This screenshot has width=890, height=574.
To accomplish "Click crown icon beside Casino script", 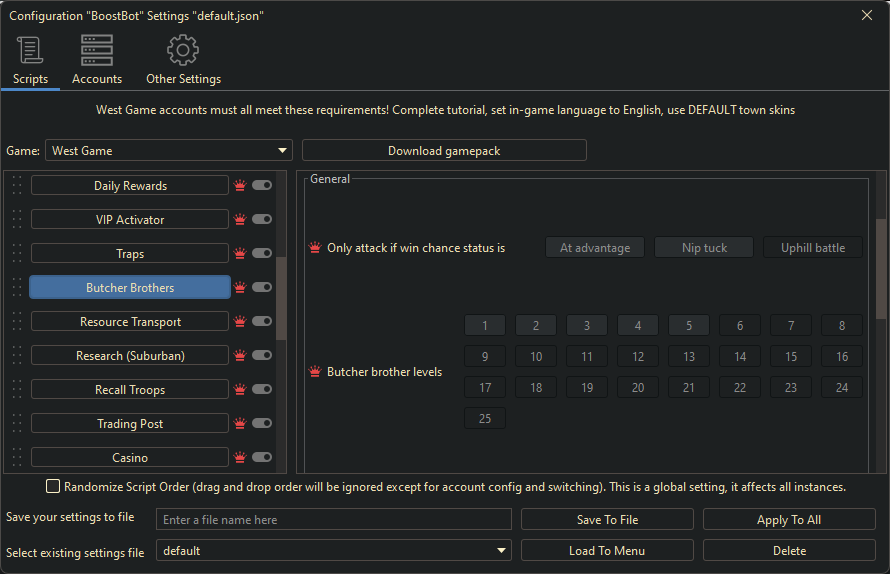I will tap(240, 458).
